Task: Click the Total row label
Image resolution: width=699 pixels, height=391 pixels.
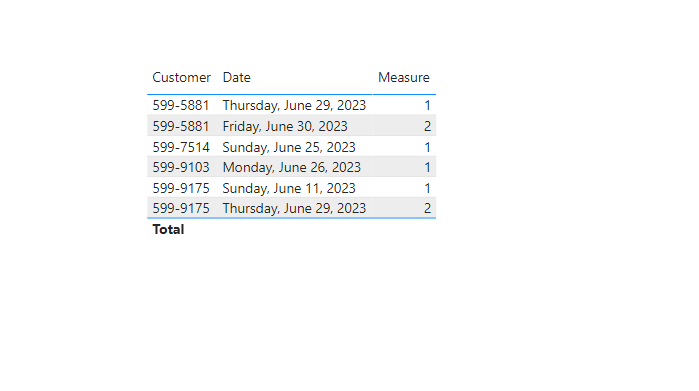Action: [x=168, y=229]
